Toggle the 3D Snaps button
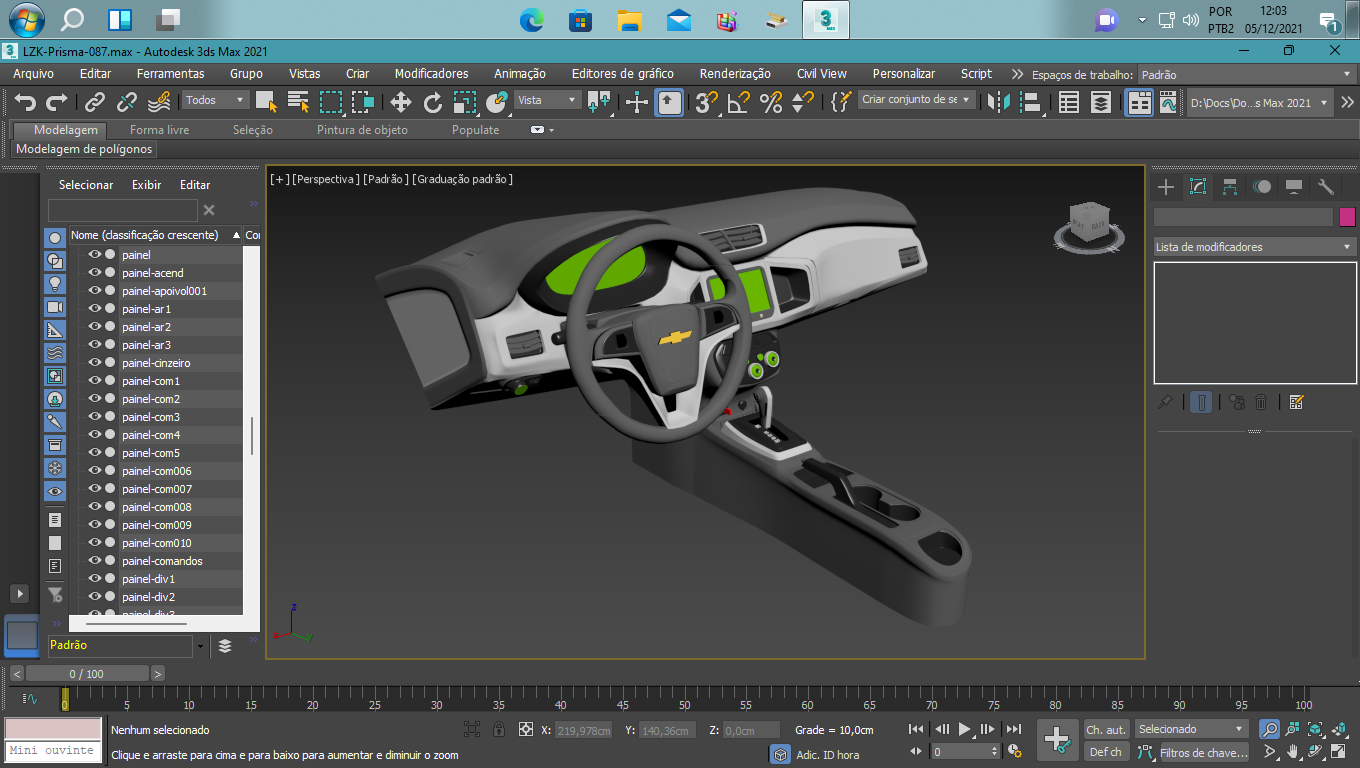 click(x=707, y=102)
